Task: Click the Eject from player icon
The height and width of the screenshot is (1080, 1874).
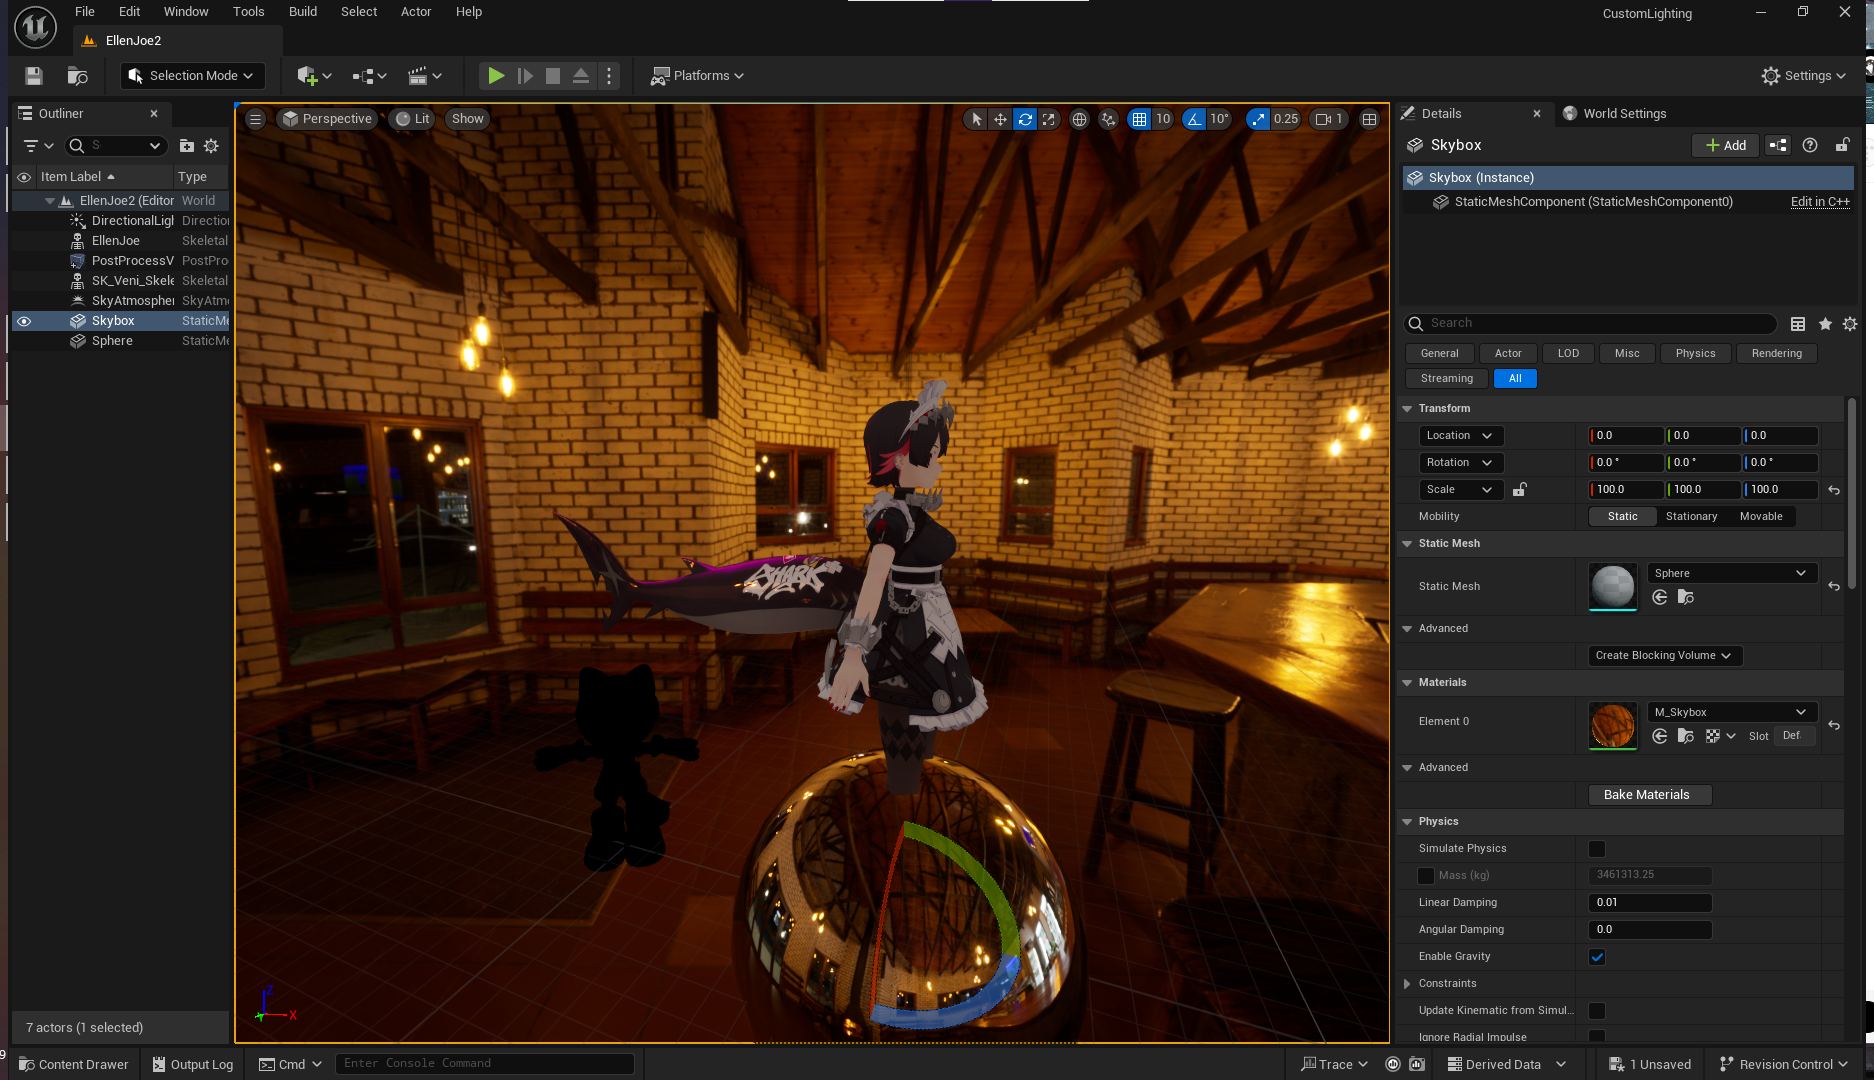Action: [581, 76]
